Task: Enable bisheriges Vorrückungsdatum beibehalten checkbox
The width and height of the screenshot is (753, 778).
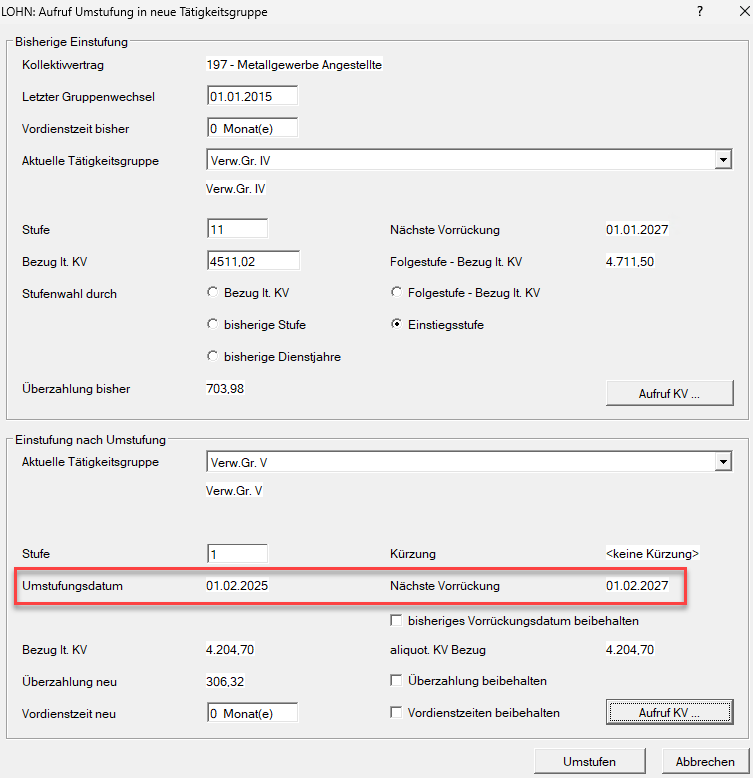Action: 397,621
